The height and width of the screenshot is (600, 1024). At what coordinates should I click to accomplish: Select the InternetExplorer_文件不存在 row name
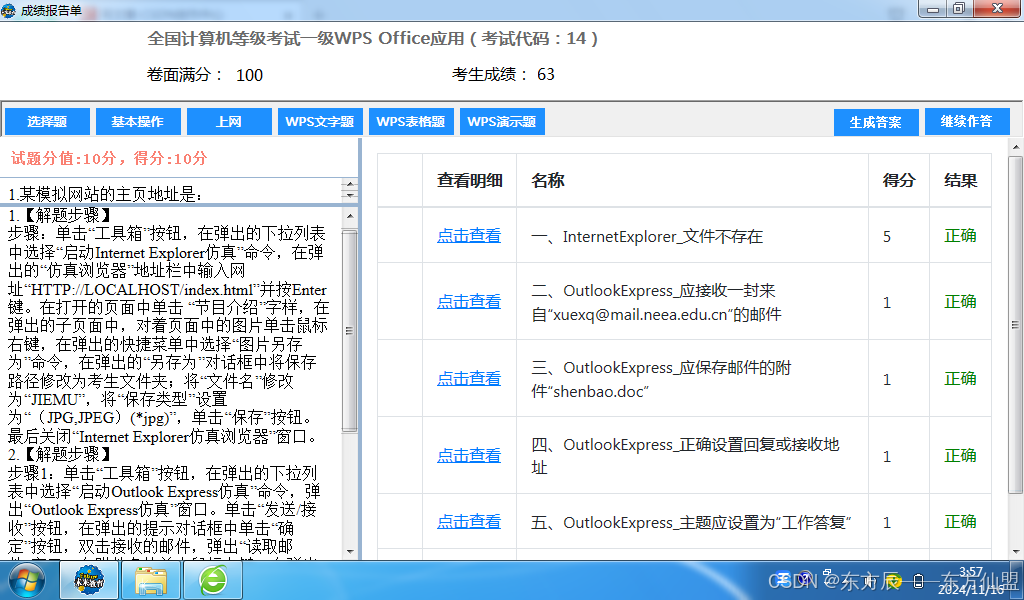tap(647, 236)
